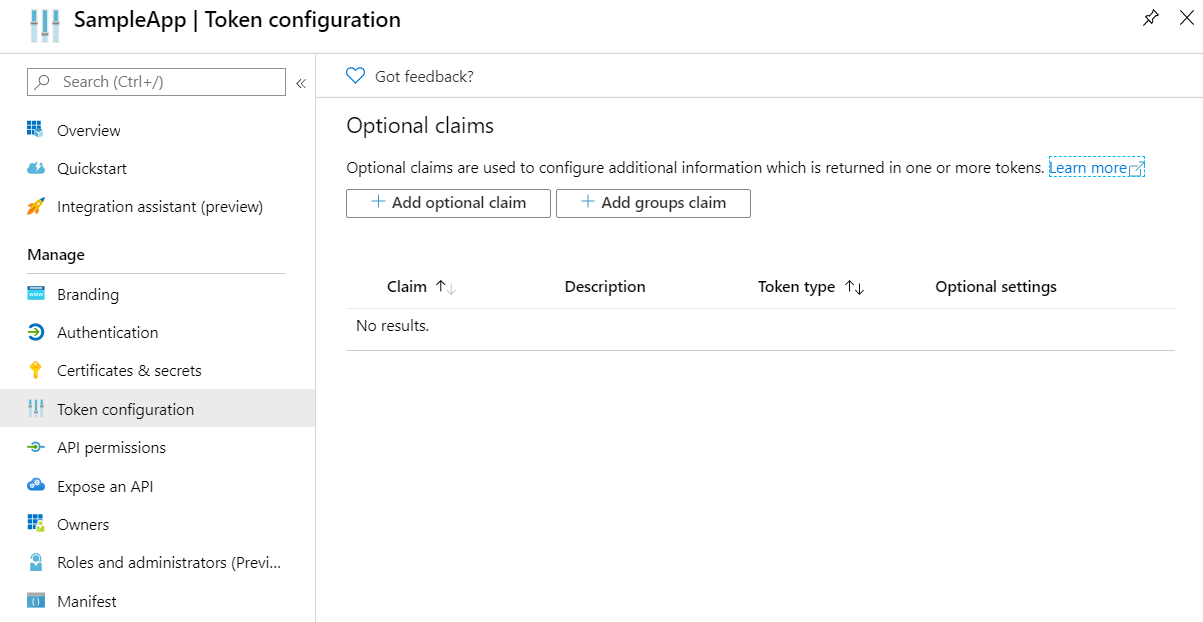This screenshot has height=622, width=1203.
Task: Select the Quickstart rocket icon
Action: click(38, 168)
